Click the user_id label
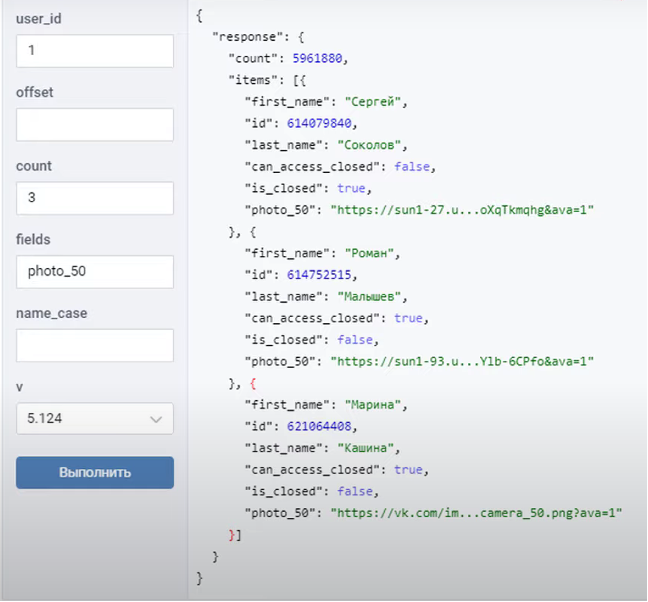 pyautogui.click(x=38, y=19)
